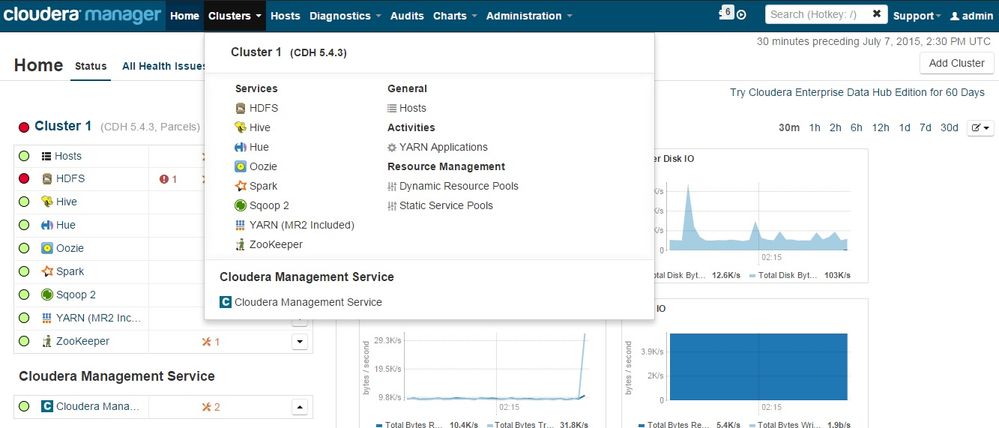
Task: Click in the Search input field
Action: pyautogui.click(x=818, y=14)
